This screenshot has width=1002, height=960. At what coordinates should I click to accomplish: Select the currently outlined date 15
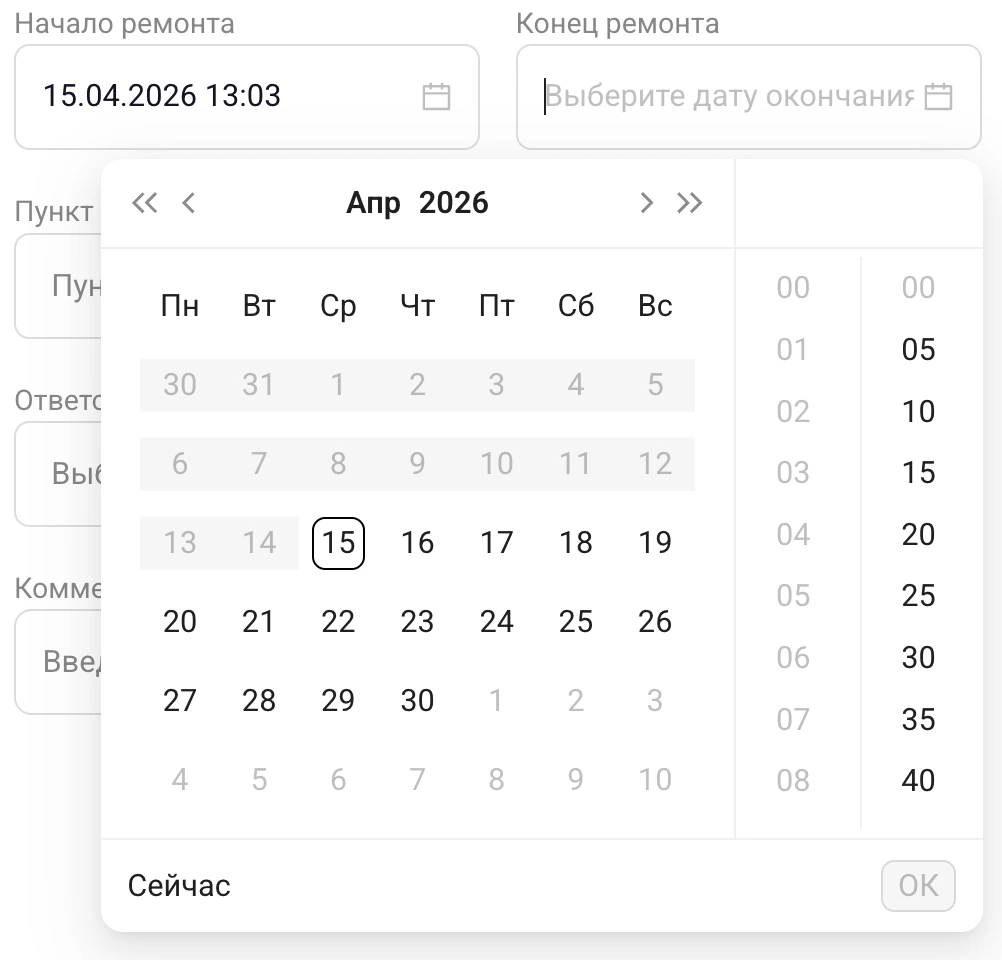338,542
